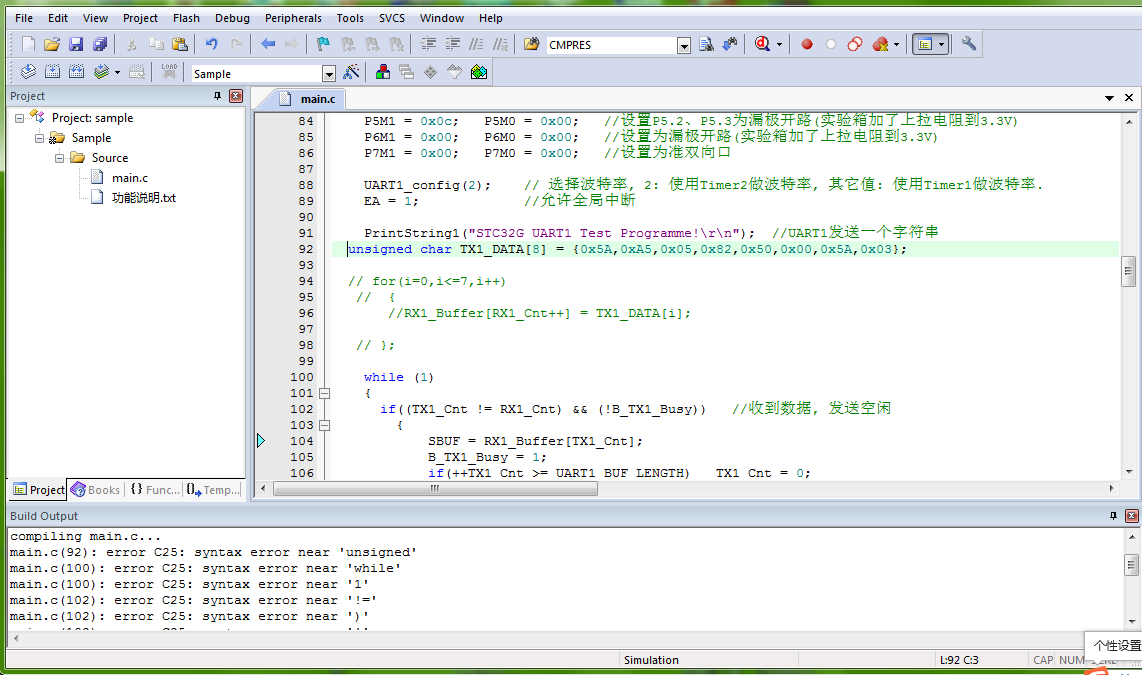This screenshot has height=675, width=1142.
Task: Open Find in Files
Action: click(x=532, y=44)
